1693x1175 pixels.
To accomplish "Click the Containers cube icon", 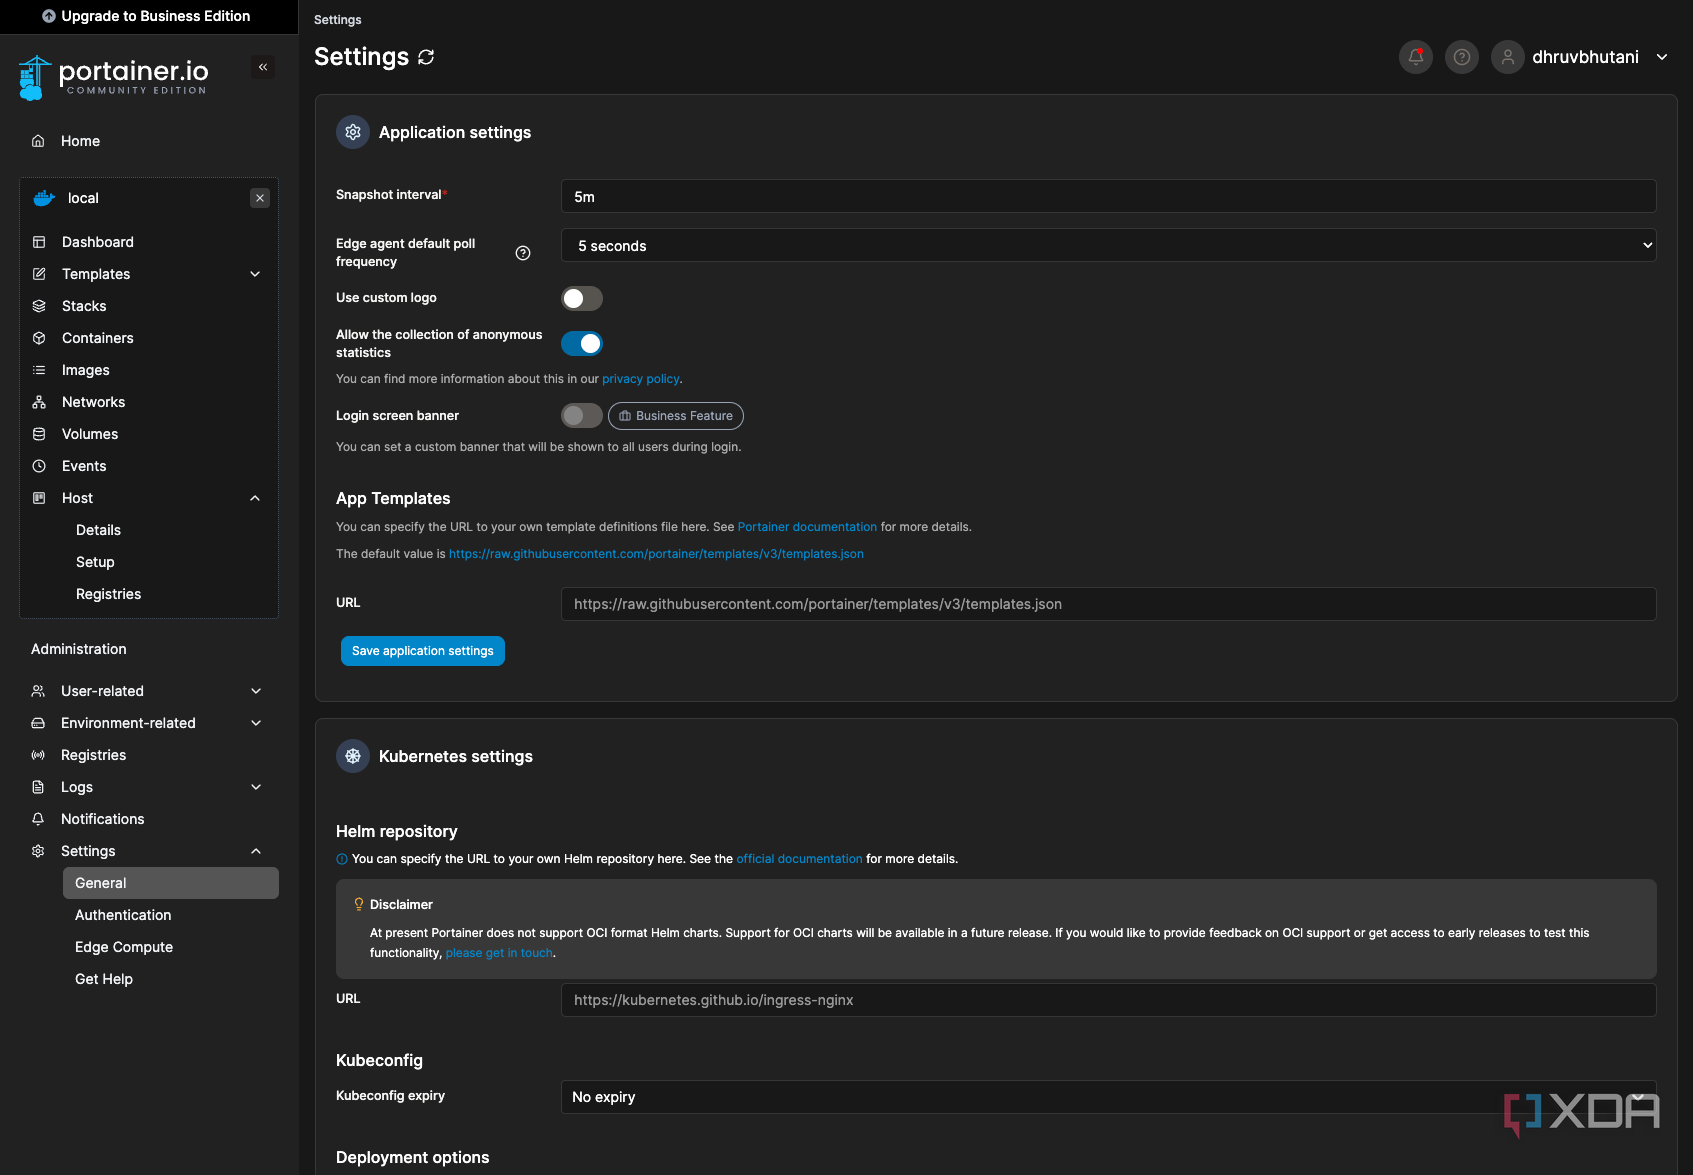I will [39, 338].
